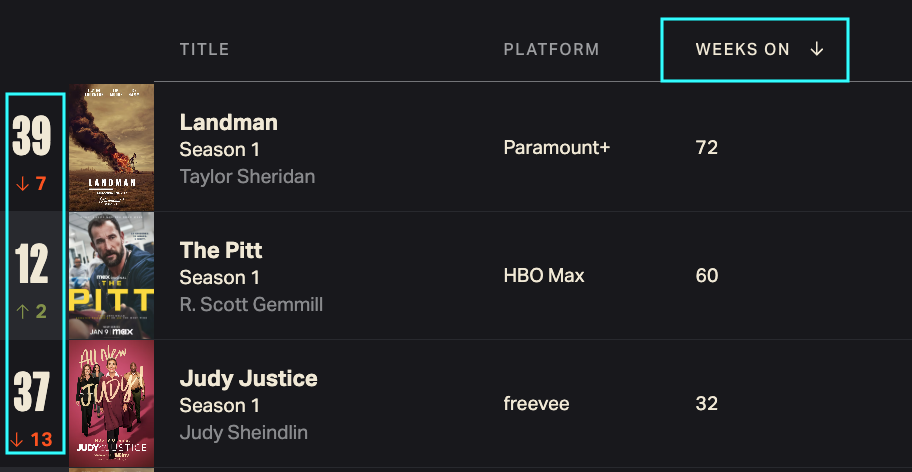Click rank number 39 beside Landman
Screen dimensions: 912x472
pyautogui.click(x=32, y=136)
